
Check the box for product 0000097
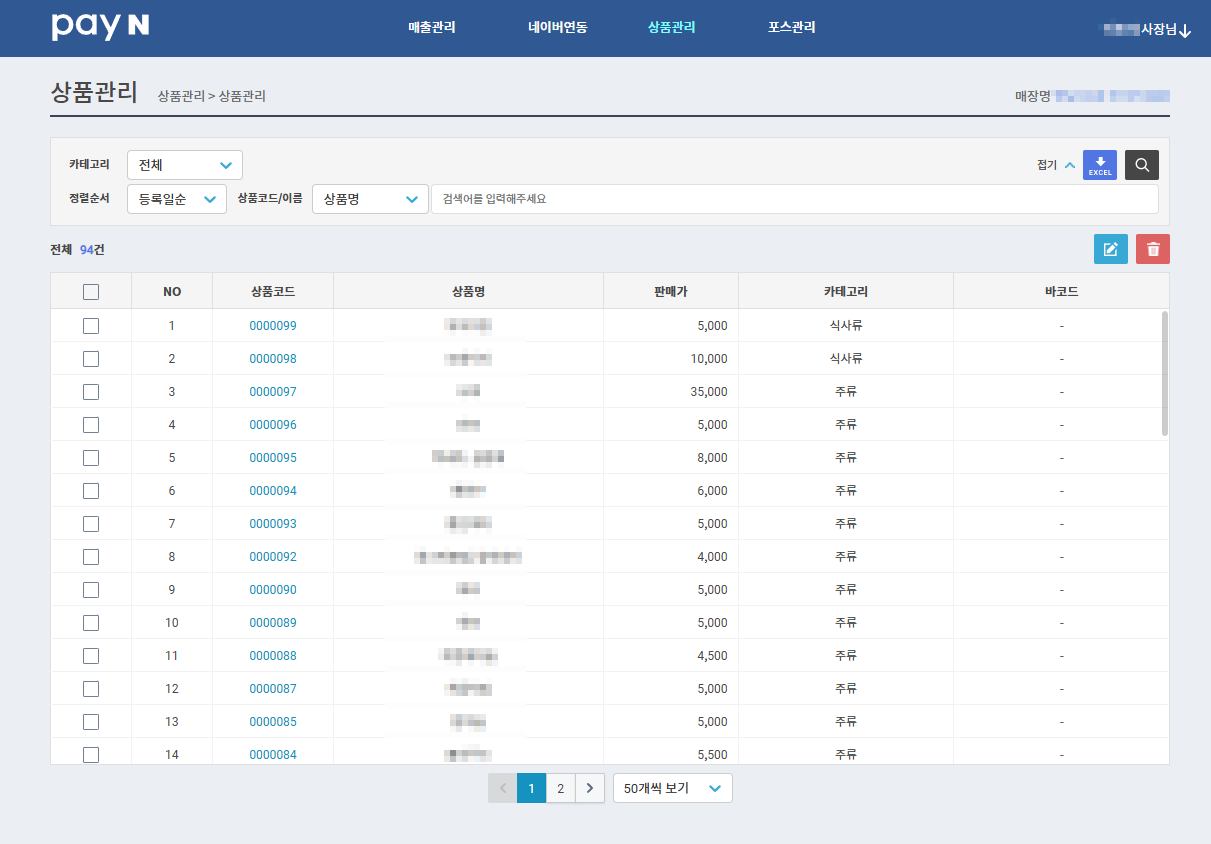click(x=91, y=391)
